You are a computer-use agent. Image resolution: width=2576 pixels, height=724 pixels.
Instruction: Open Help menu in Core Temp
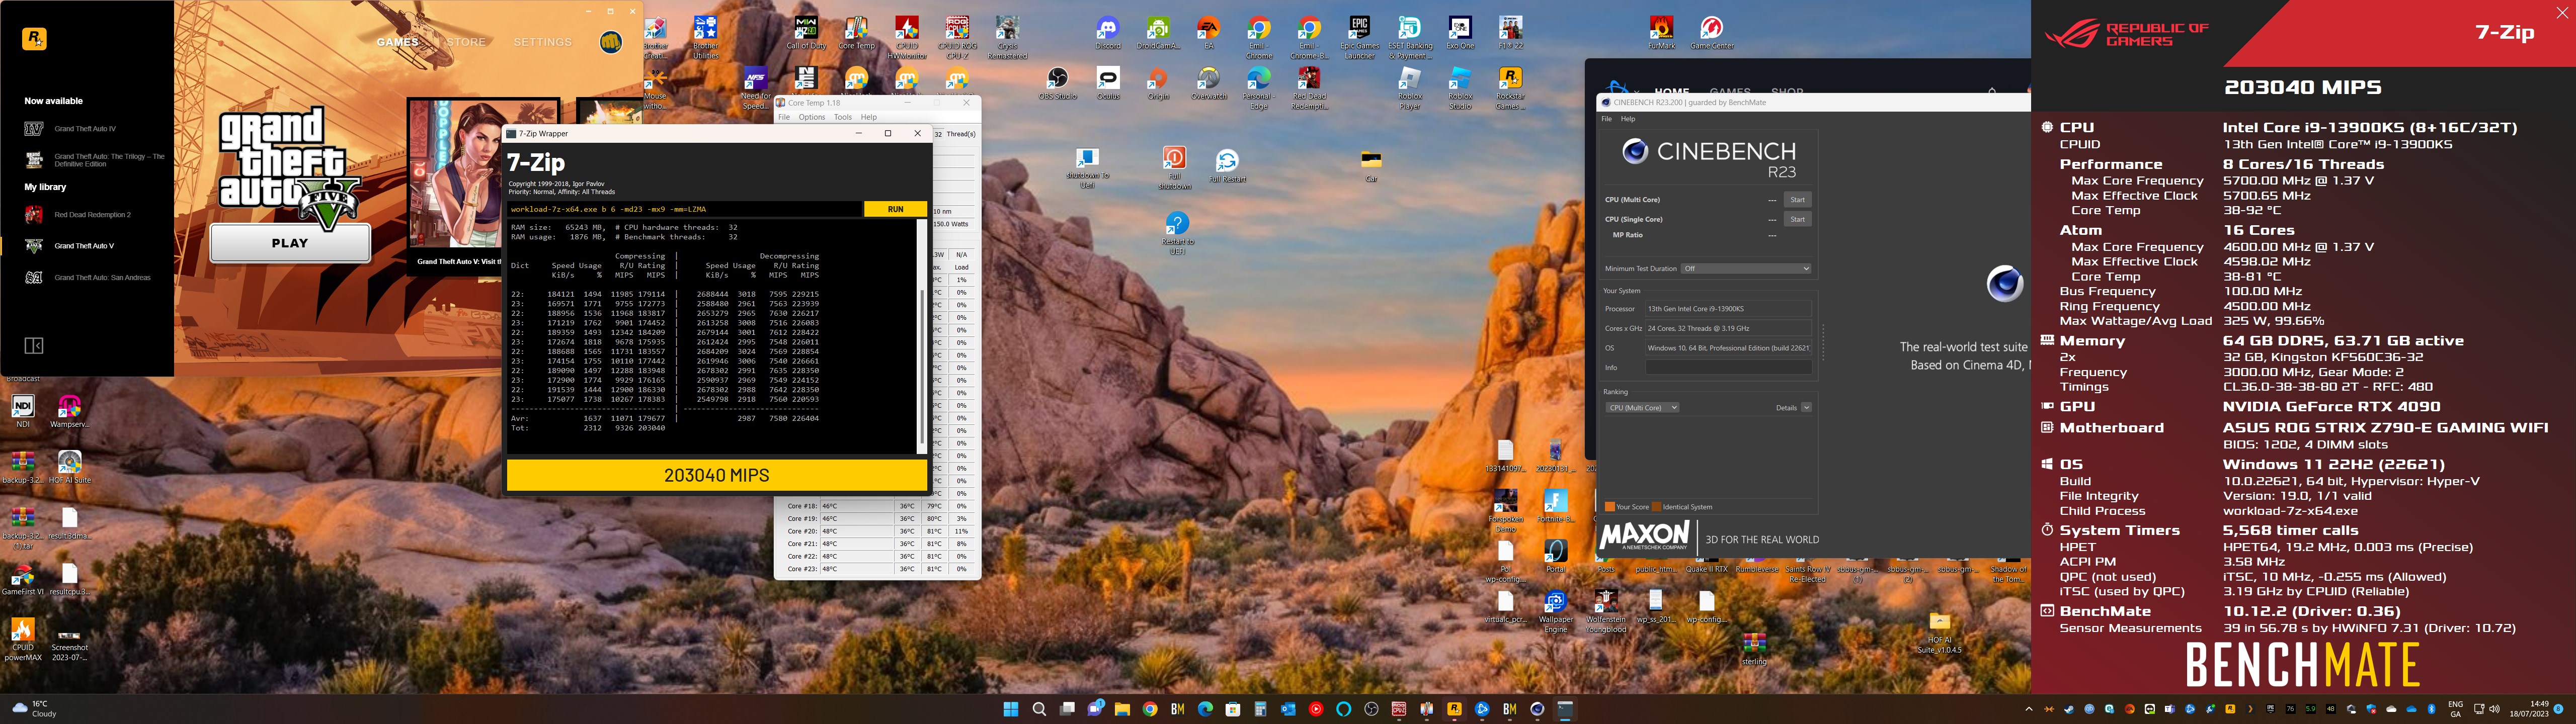click(x=869, y=117)
